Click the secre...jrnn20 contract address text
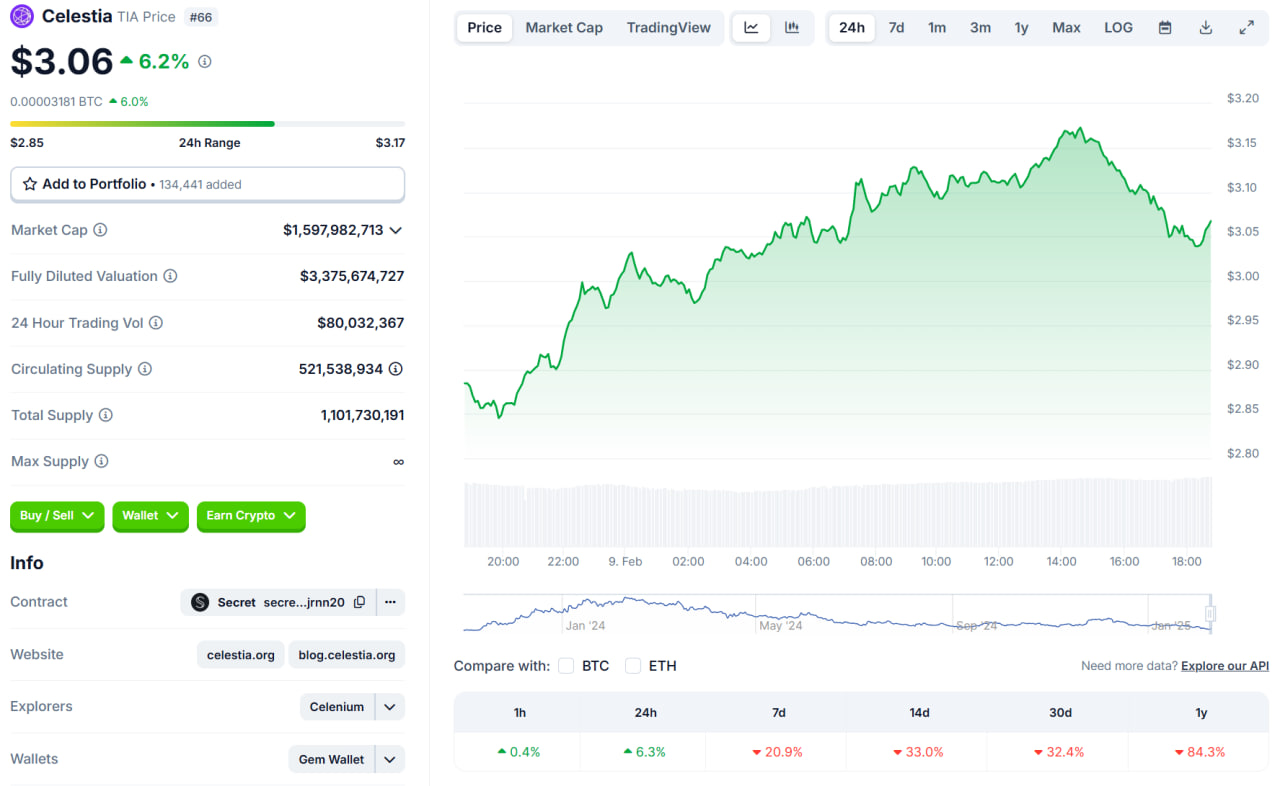This screenshot has width=1280, height=786. [x=304, y=602]
